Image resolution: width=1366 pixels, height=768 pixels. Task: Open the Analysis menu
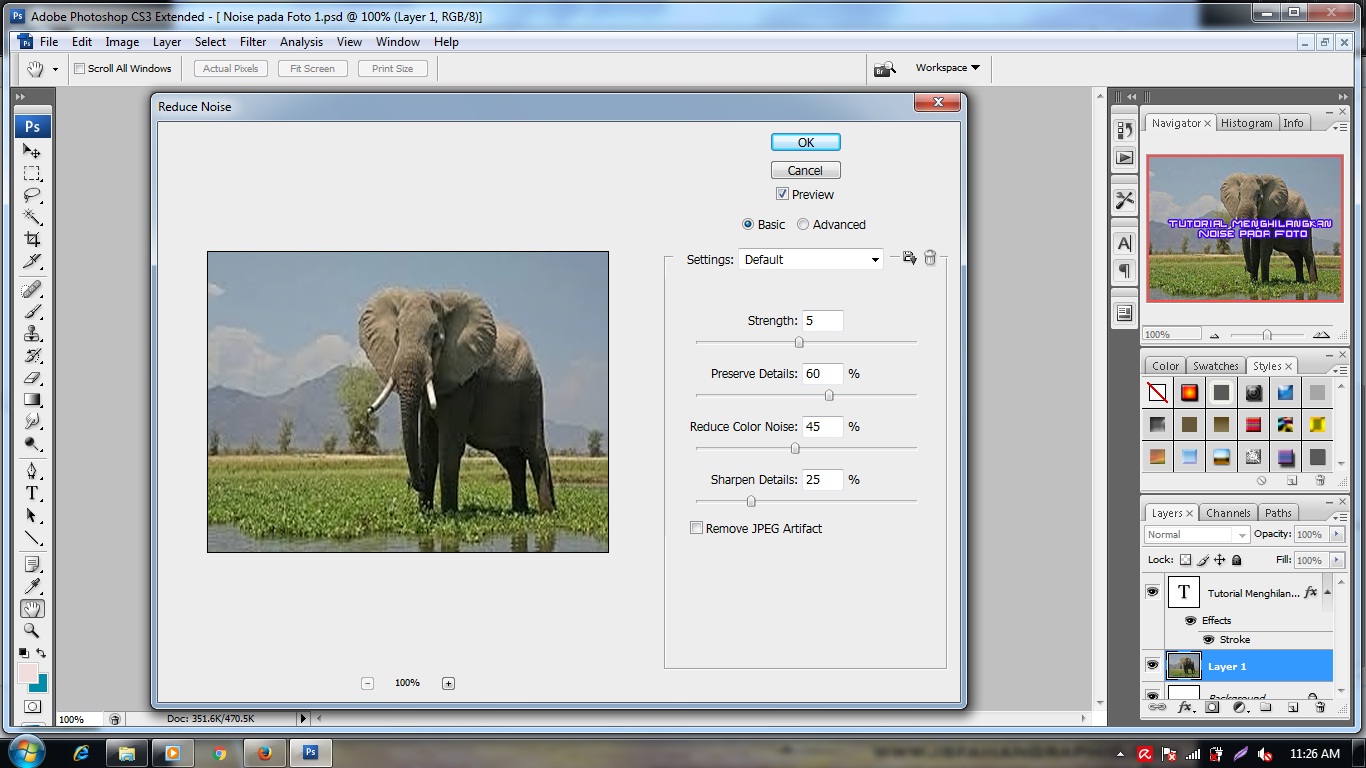301,42
